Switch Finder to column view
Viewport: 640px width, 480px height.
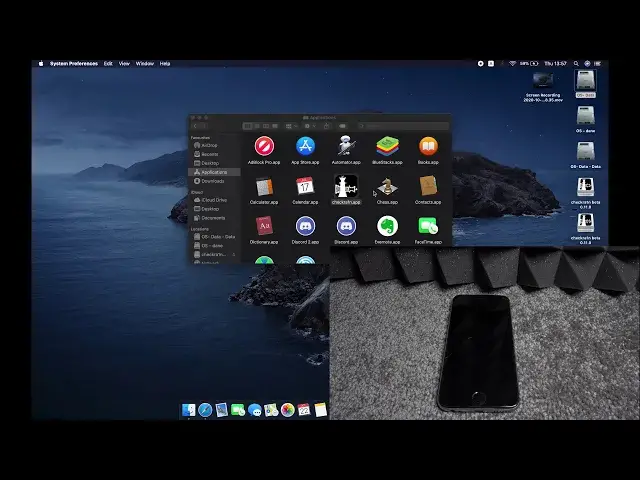[266, 126]
